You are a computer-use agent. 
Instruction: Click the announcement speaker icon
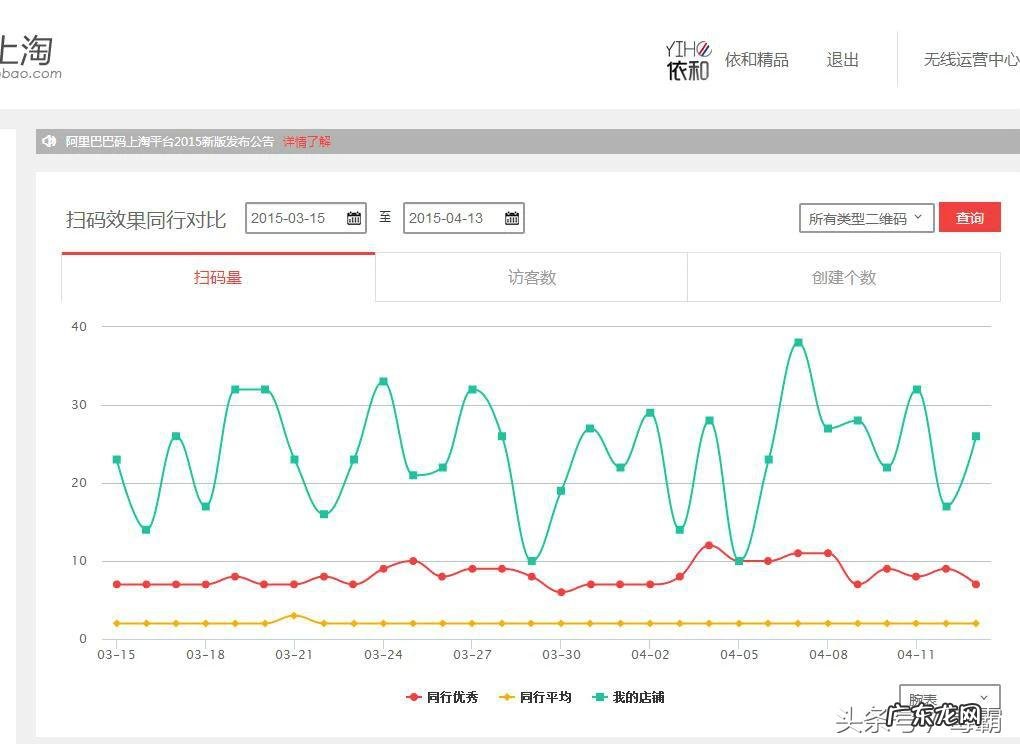click(48, 142)
